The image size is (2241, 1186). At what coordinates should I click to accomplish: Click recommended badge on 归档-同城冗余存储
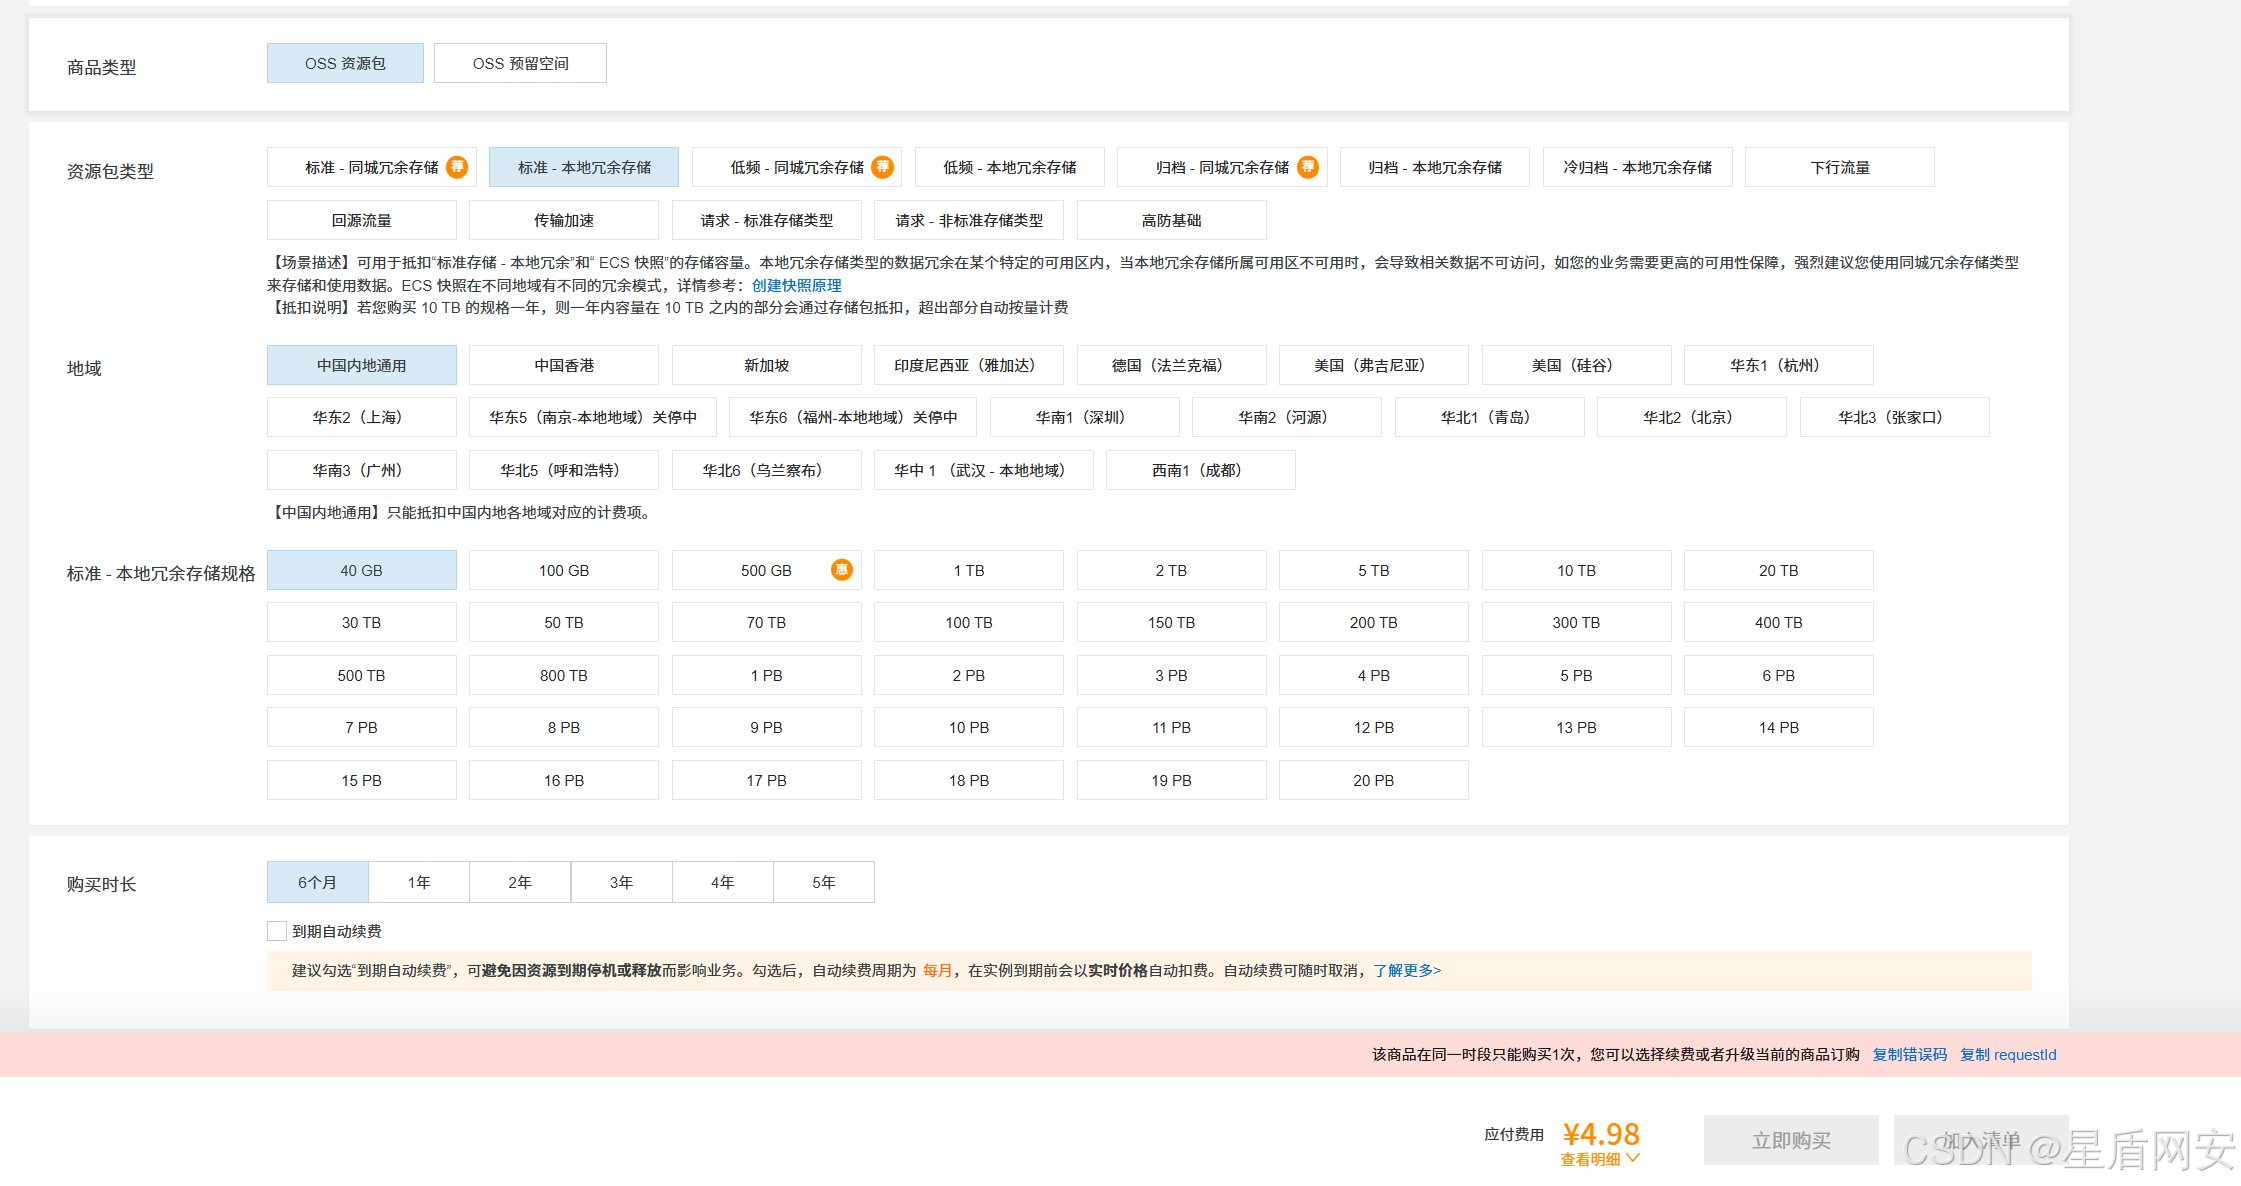[x=1307, y=167]
